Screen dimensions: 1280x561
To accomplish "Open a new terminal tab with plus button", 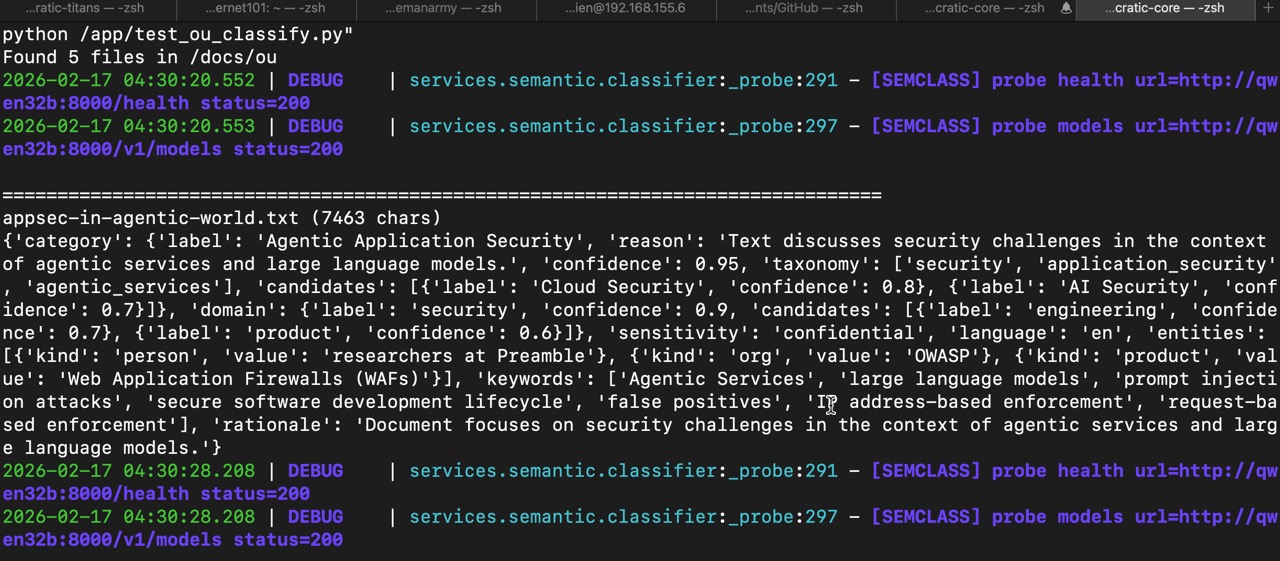I will pos(1268,8).
